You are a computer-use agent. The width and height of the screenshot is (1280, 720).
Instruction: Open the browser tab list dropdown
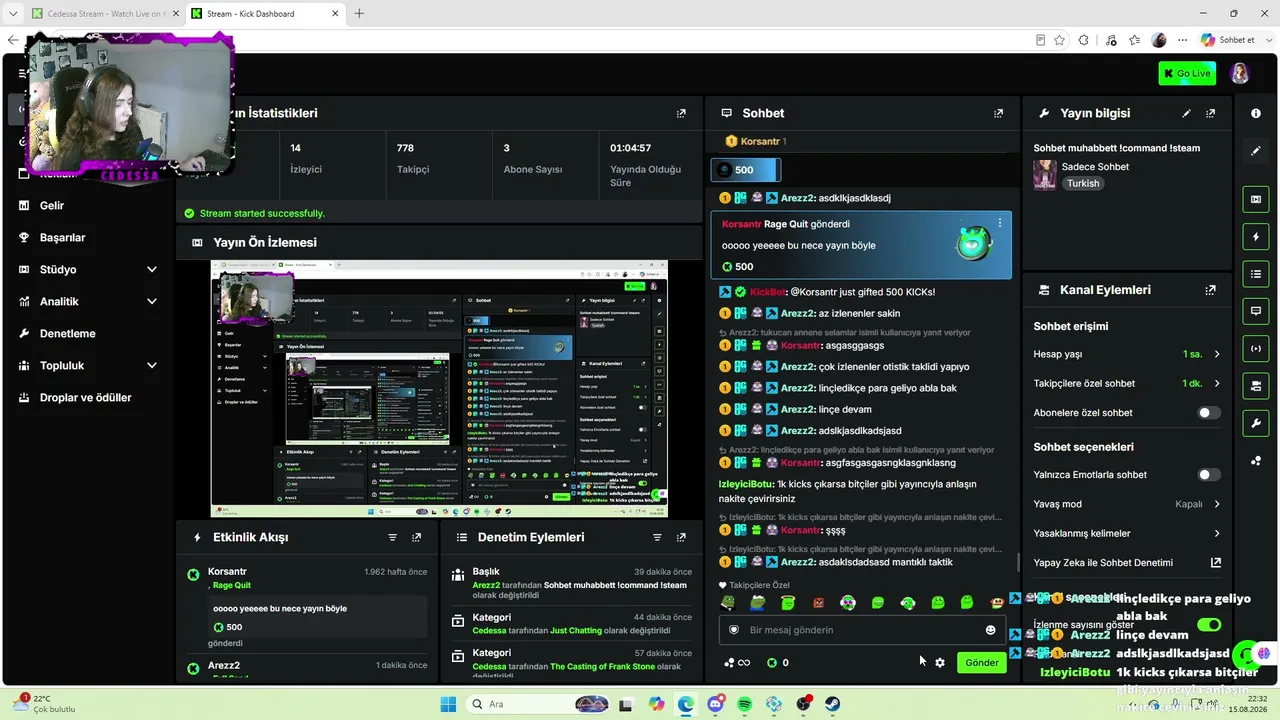[13, 14]
